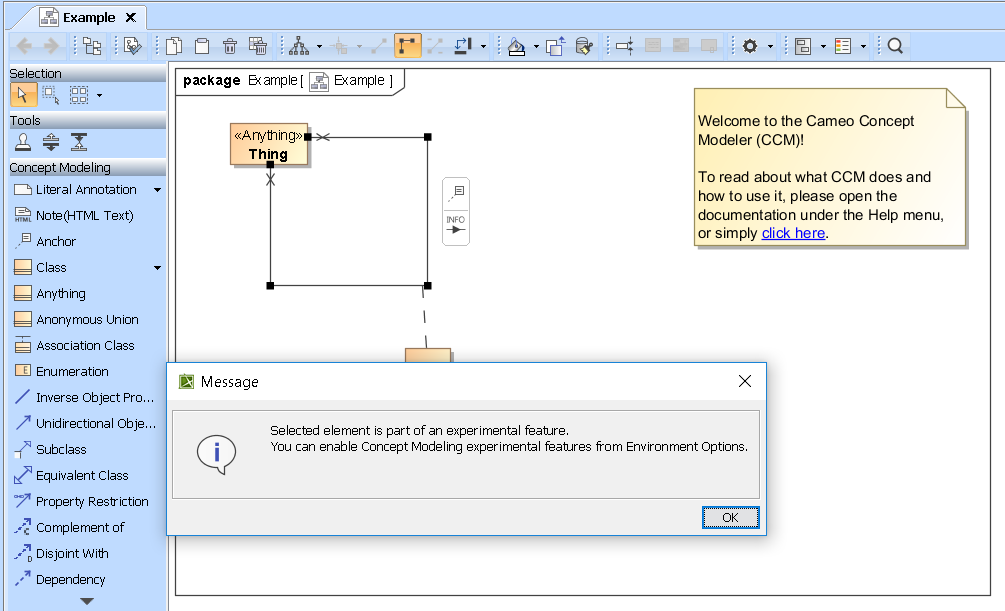The width and height of the screenshot is (1005, 611).
Task: Expand the Literal Annotation dropdown arrow
Action: pos(157,190)
